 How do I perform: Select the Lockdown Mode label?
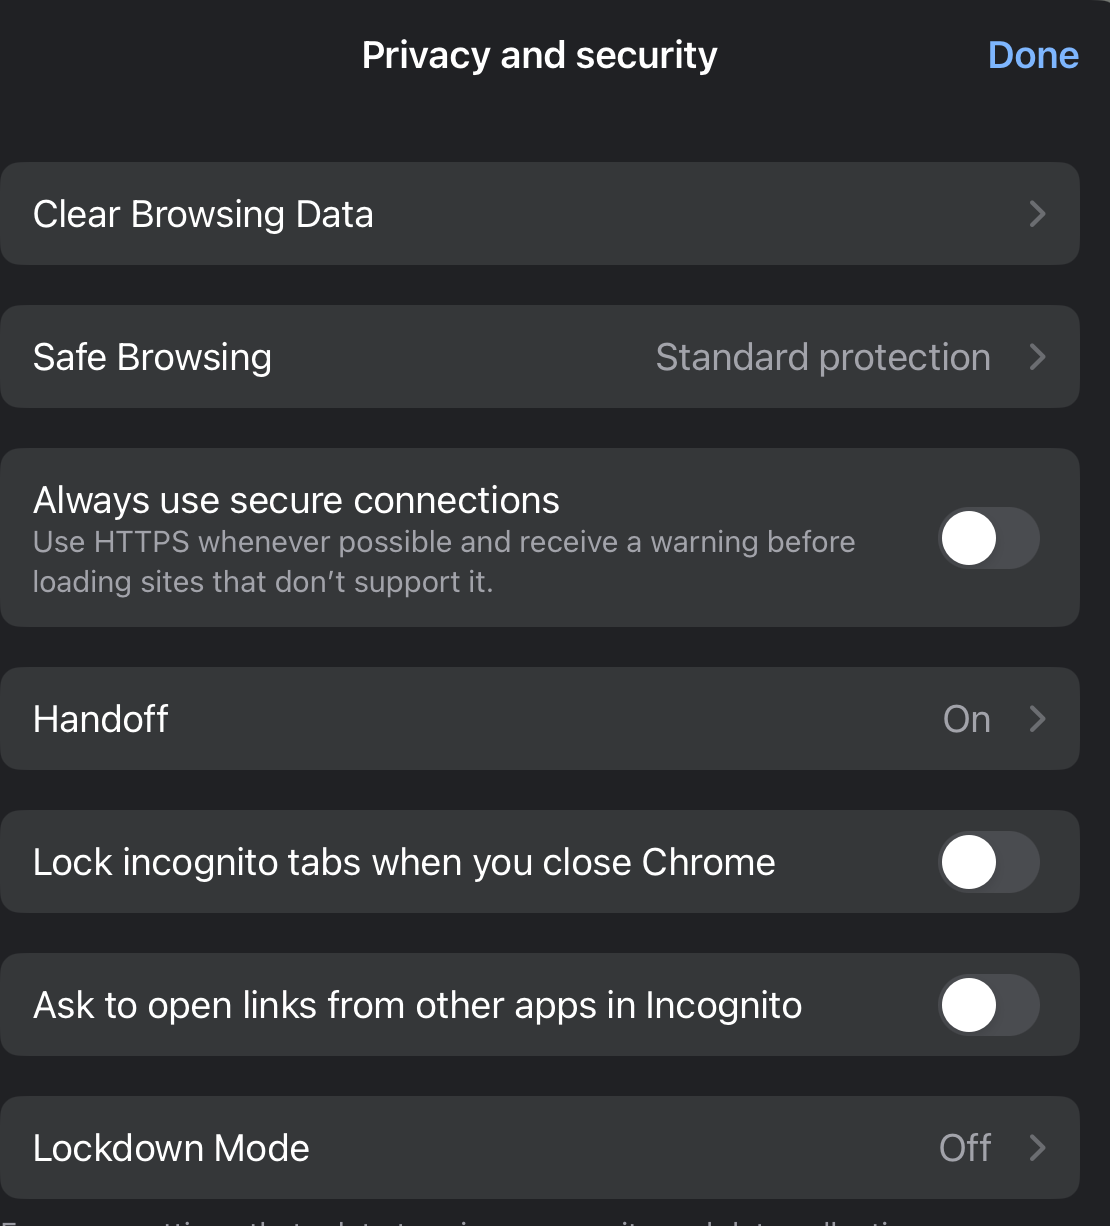click(171, 1148)
